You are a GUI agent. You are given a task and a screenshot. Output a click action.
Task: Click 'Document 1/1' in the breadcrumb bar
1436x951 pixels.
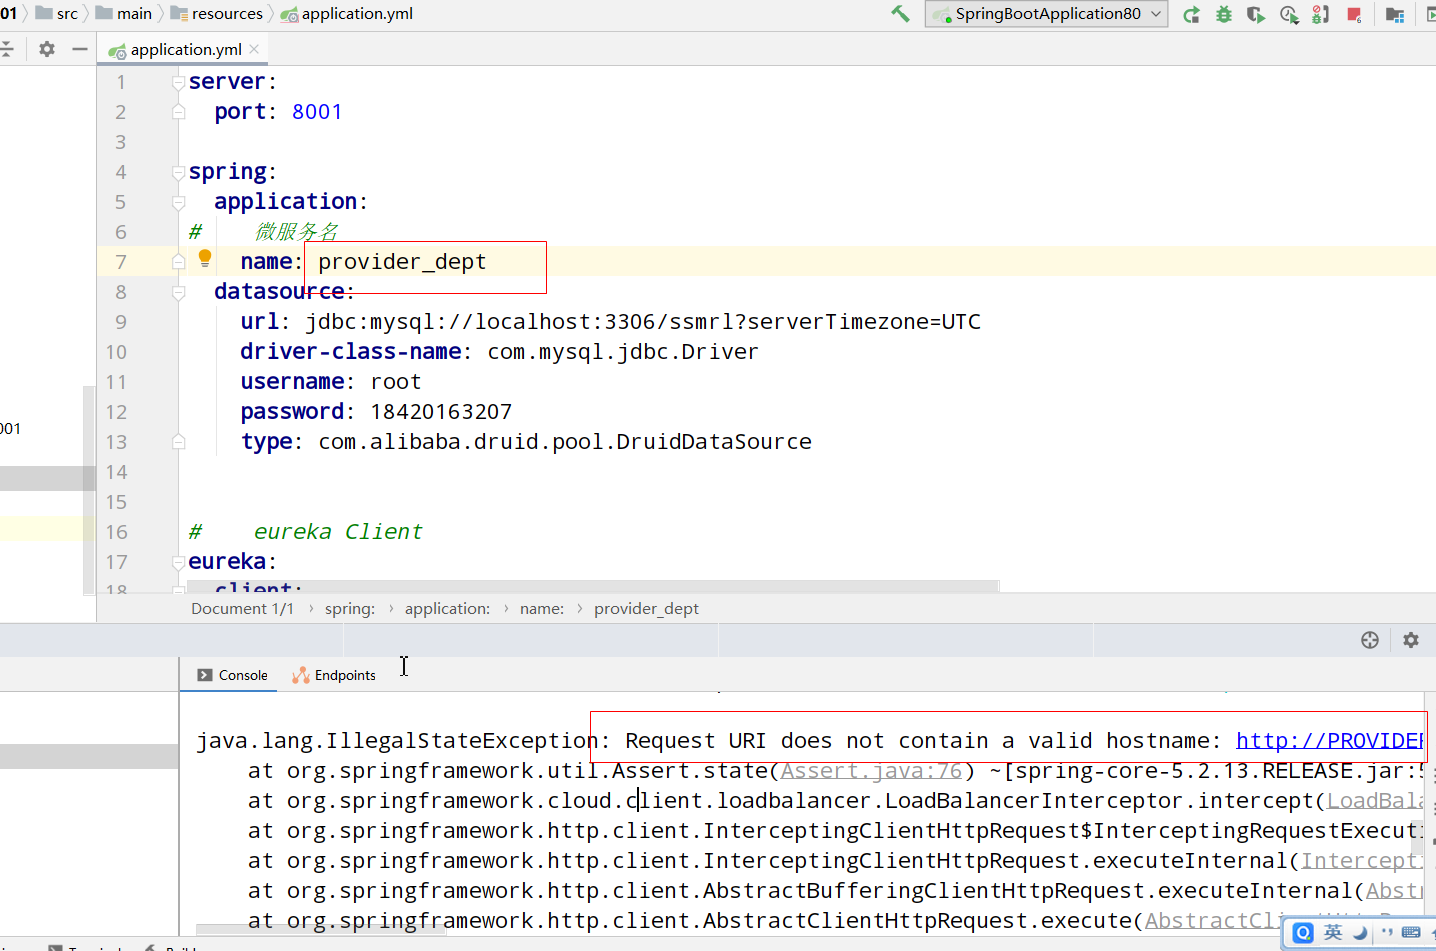click(x=242, y=609)
